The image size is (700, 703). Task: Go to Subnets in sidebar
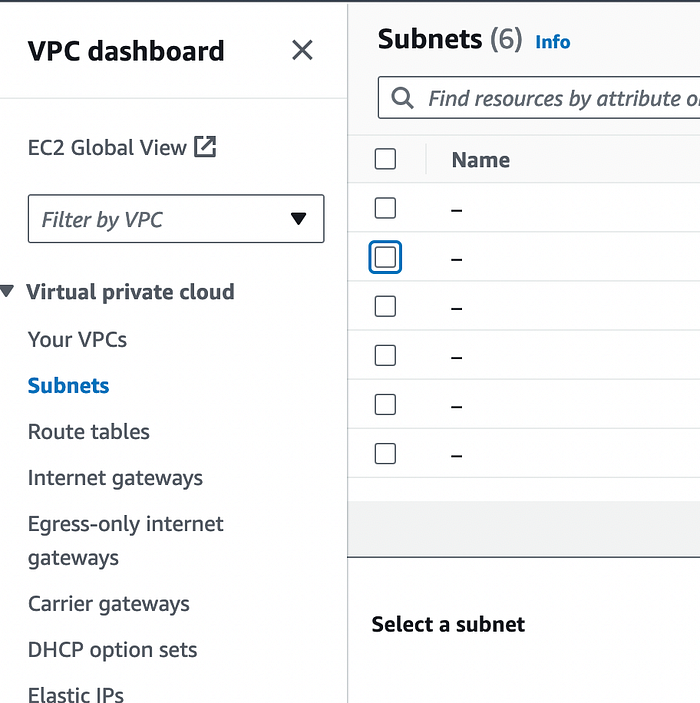click(69, 385)
